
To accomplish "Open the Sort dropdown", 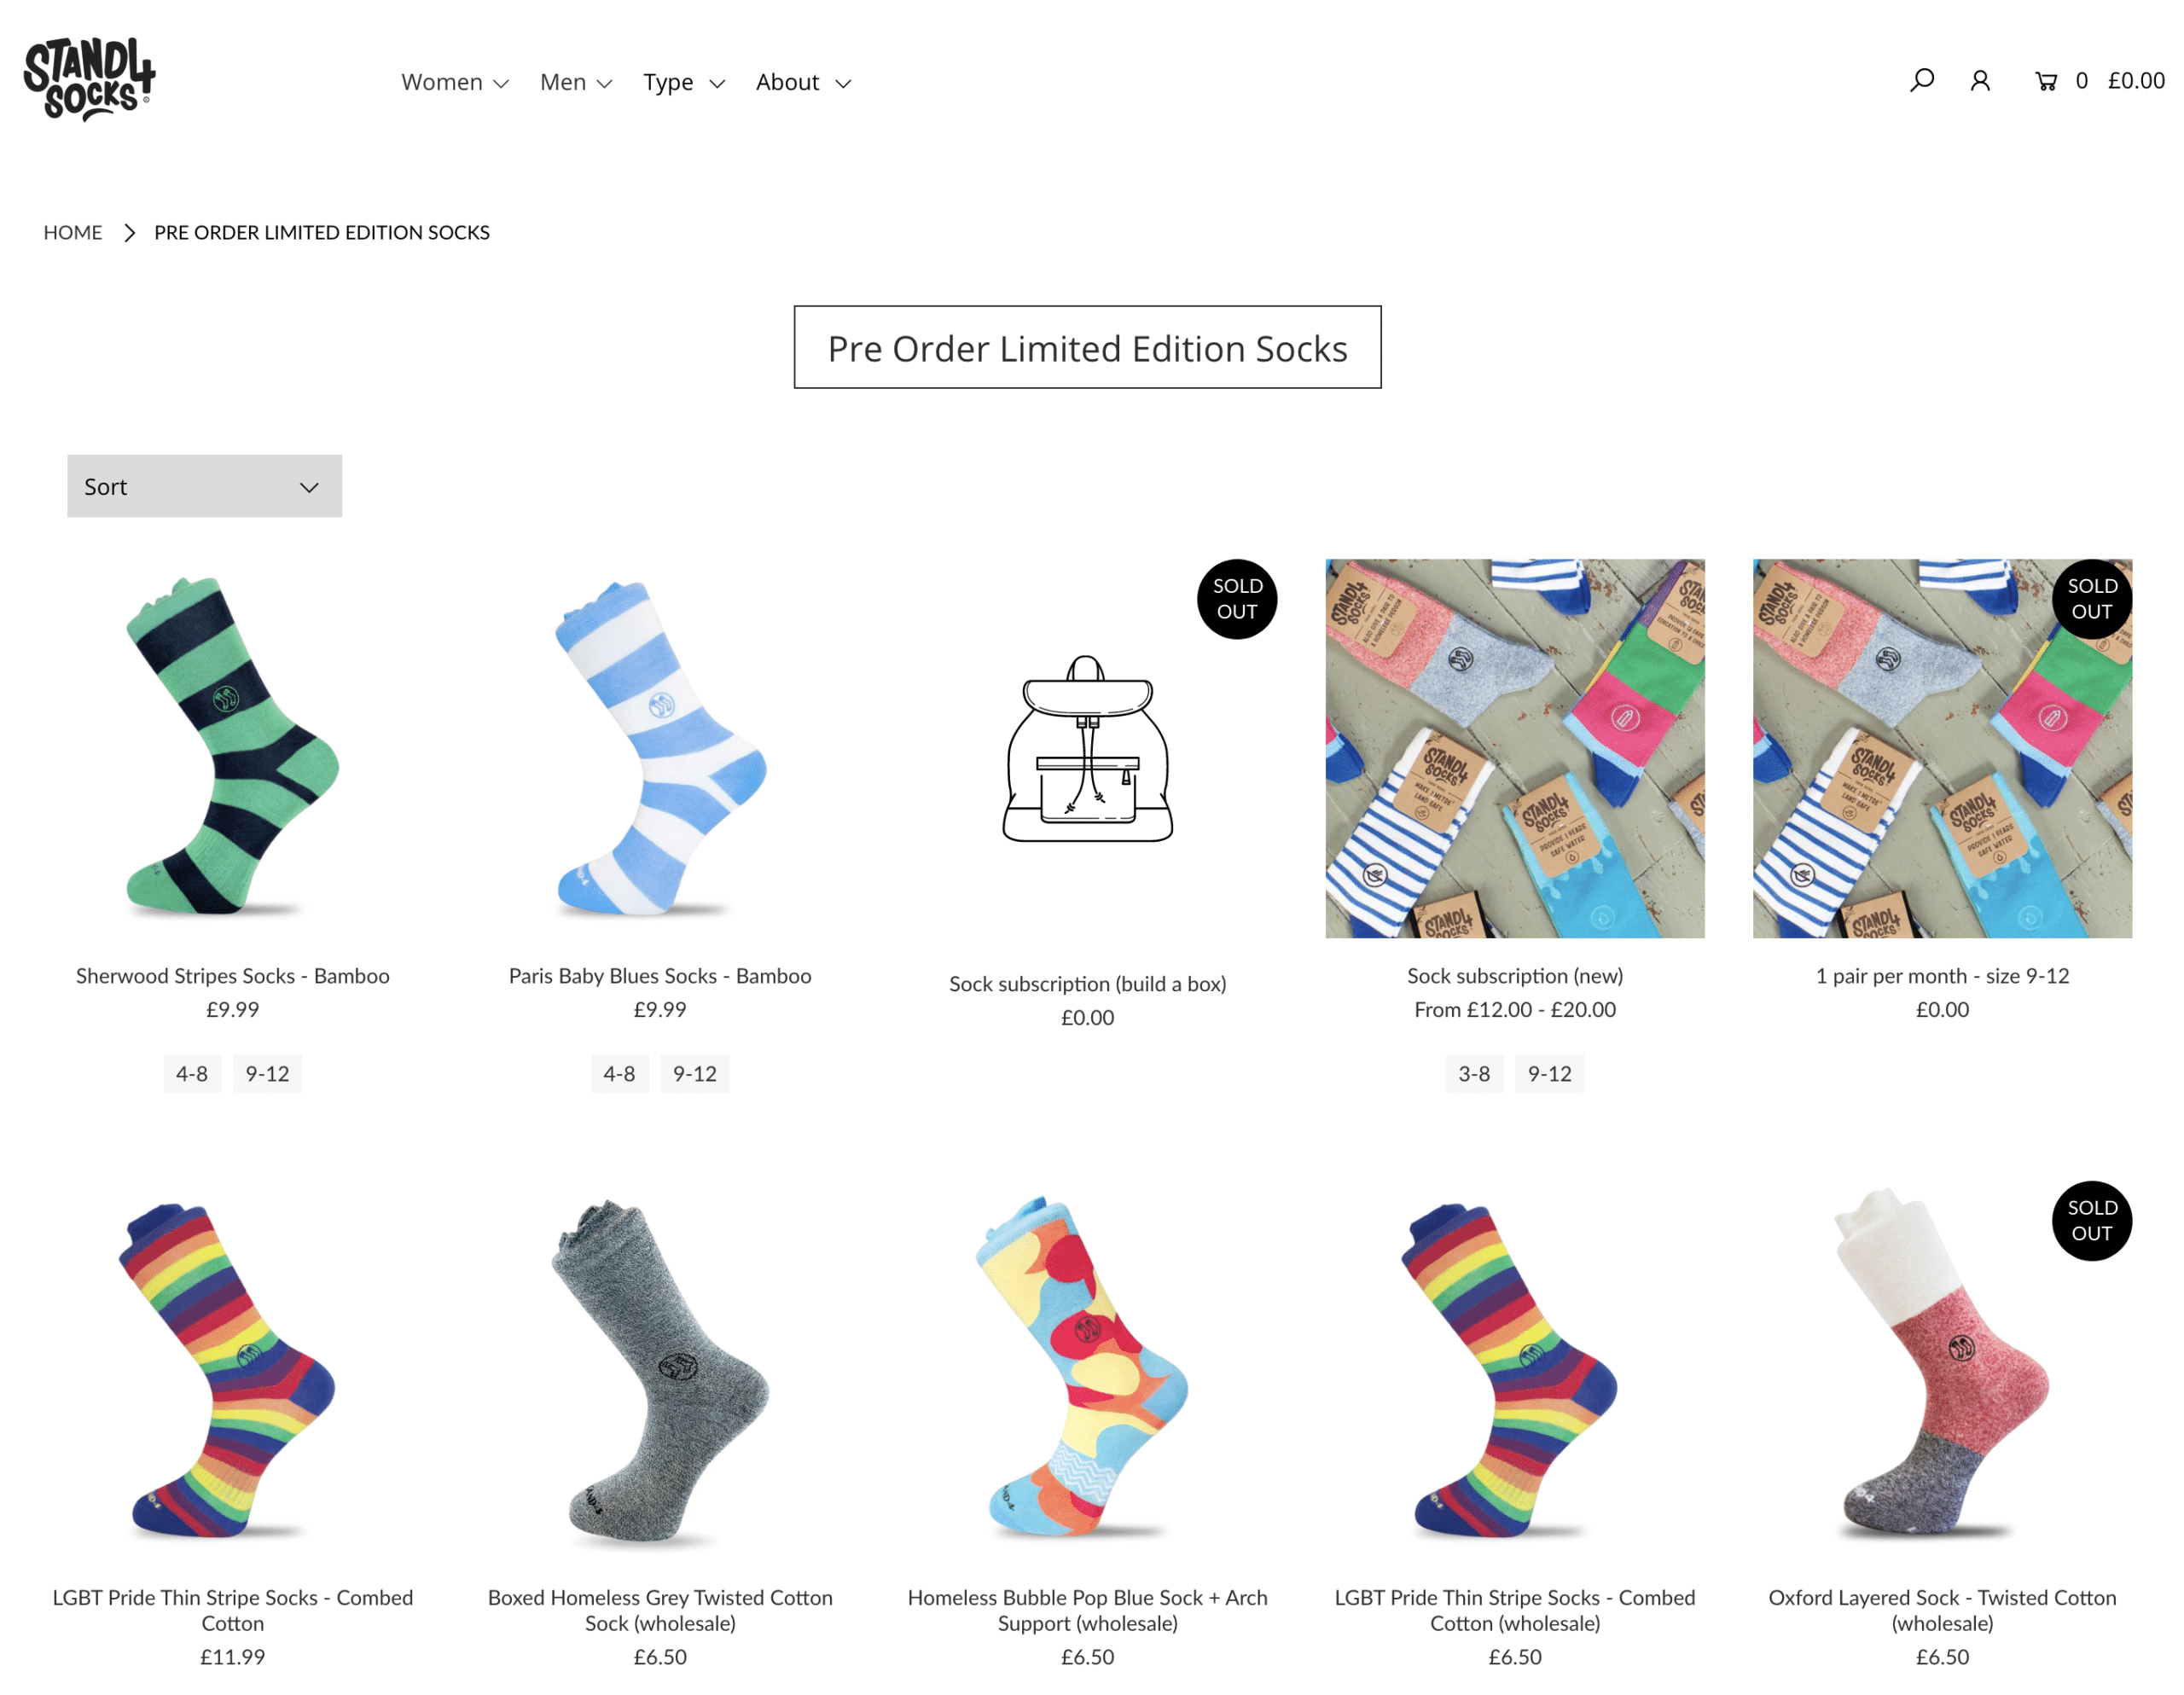I will coord(204,487).
